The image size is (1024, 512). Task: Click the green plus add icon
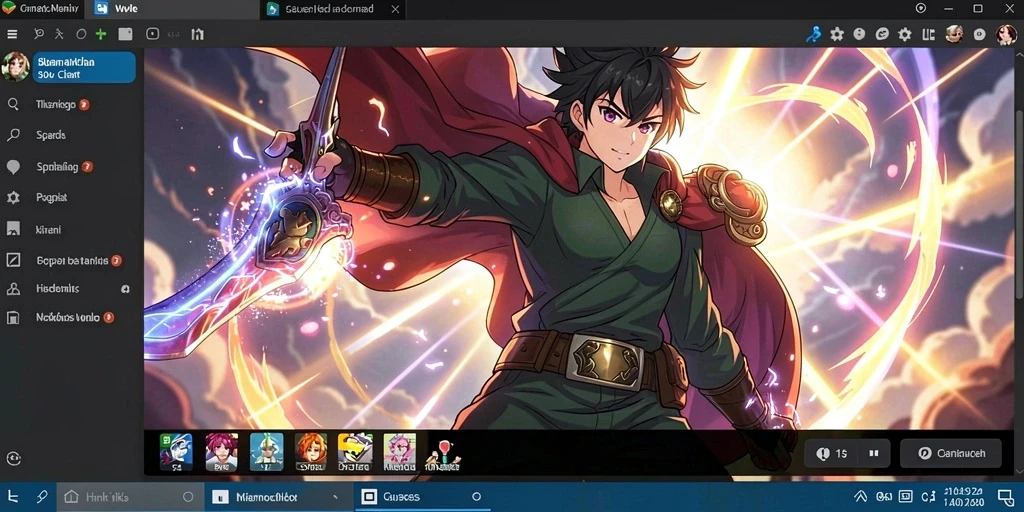pos(101,34)
